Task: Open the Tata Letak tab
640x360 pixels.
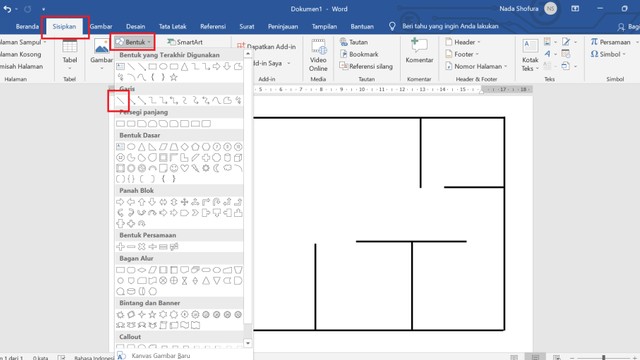Action: [x=172, y=27]
